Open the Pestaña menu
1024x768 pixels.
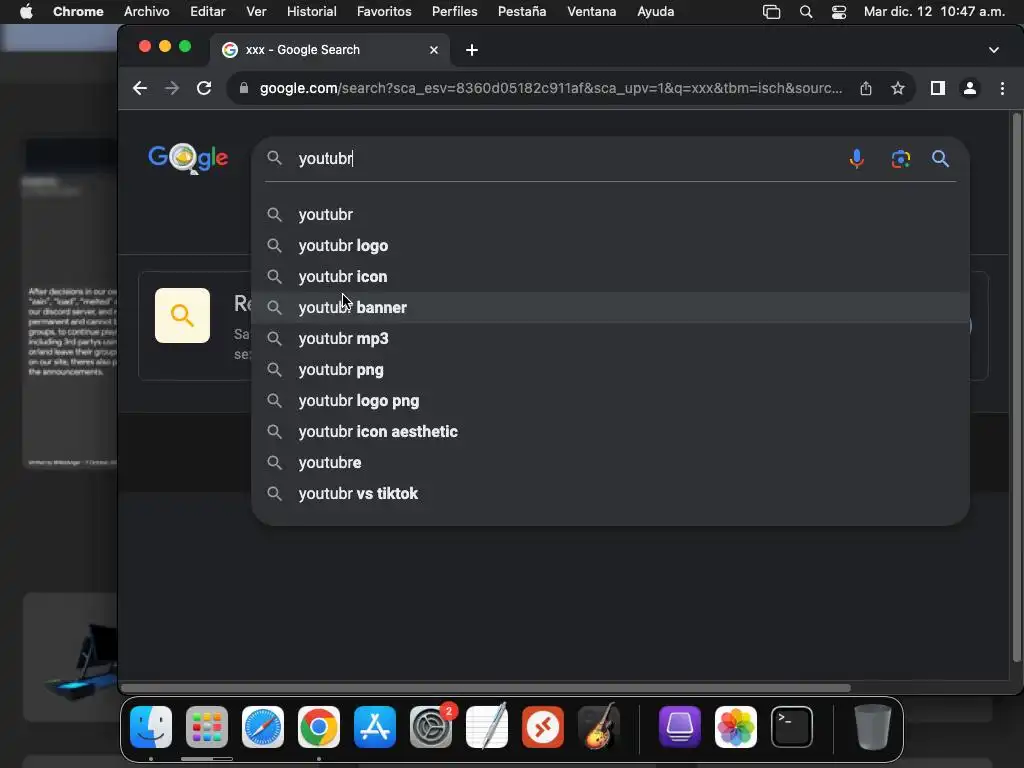tap(522, 12)
